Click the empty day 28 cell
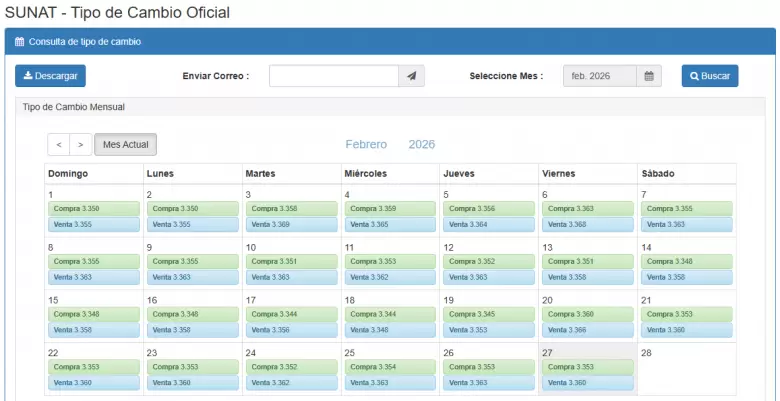This screenshot has height=401, width=780. (x=686, y=372)
